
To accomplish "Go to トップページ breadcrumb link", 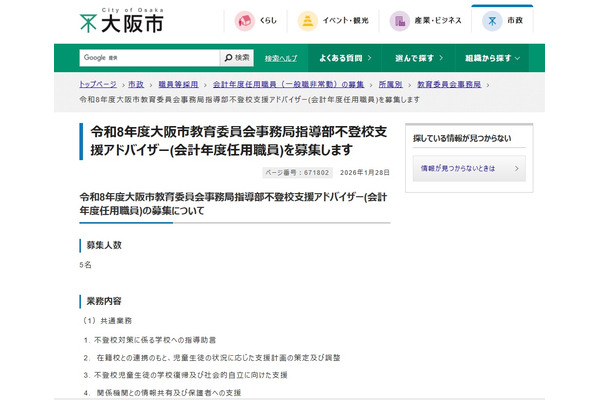I will [x=98, y=84].
